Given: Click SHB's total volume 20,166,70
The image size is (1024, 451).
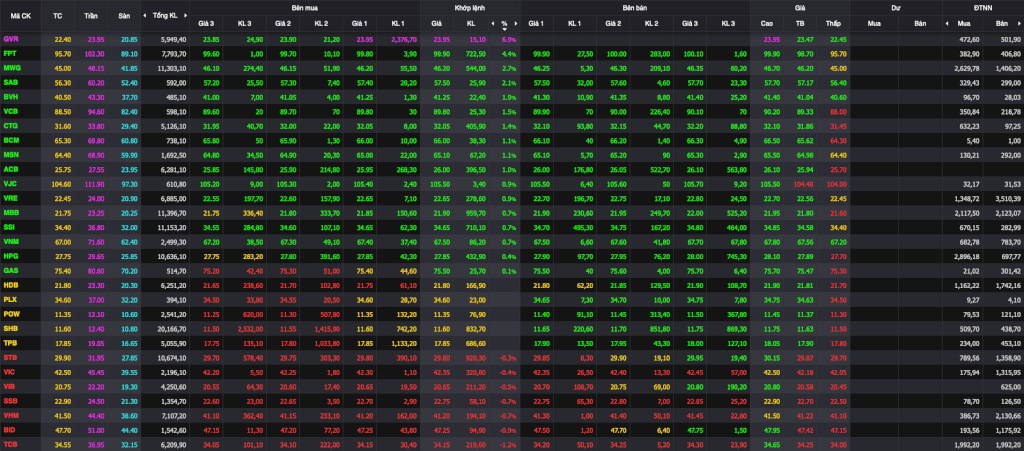Looking at the screenshot, I should [173, 327].
